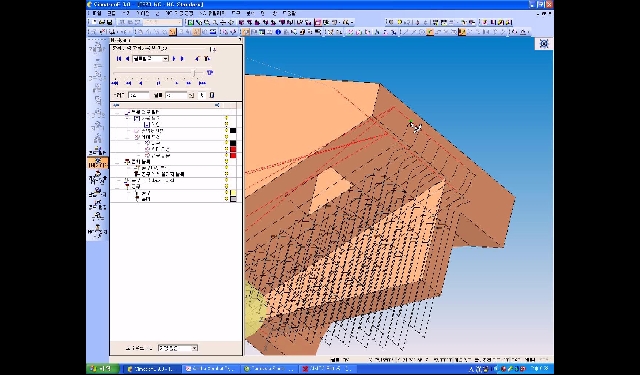Collapse the root node of the tree
Image resolution: width=640 pixels, height=375 pixels.
[x=118, y=112]
